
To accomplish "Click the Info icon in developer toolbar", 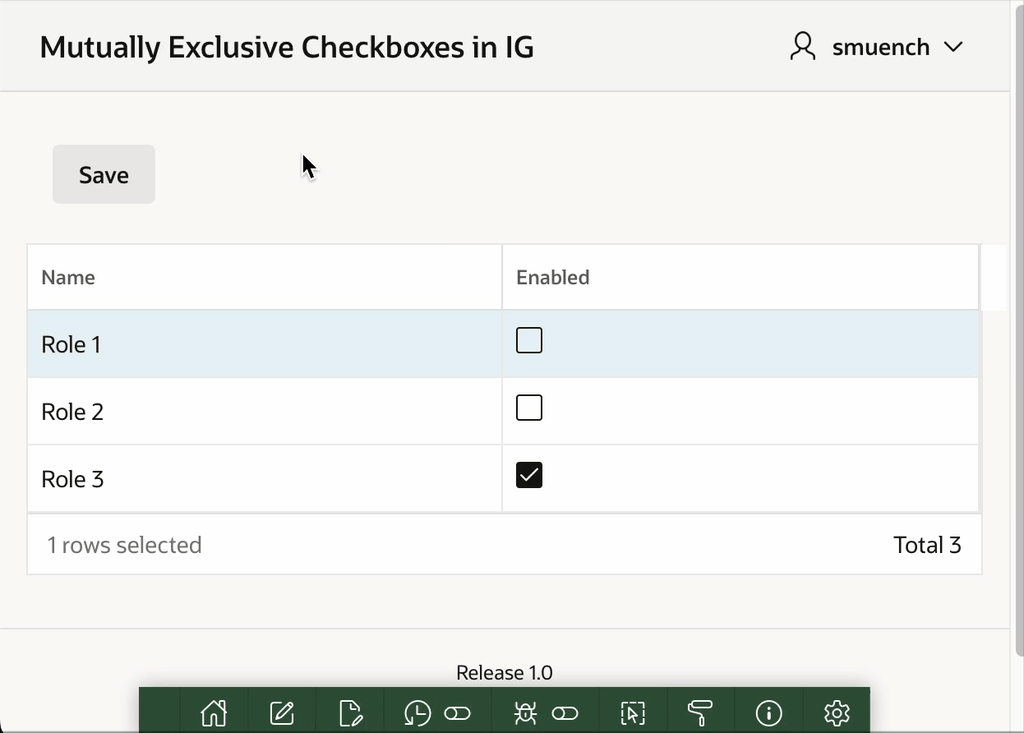I will pos(768,712).
